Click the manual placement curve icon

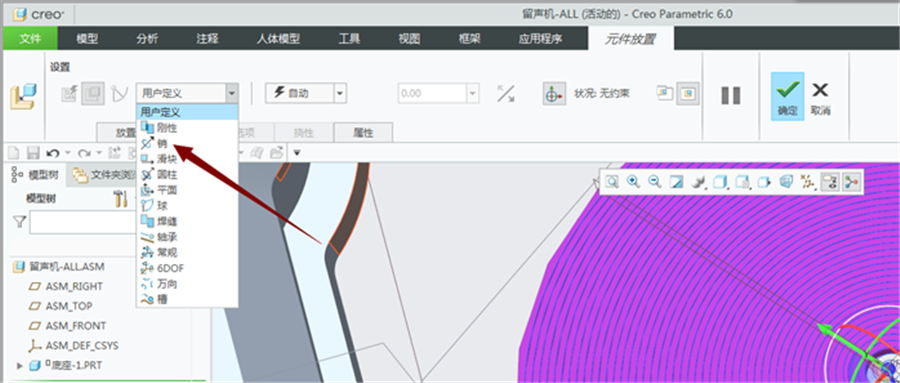point(119,94)
